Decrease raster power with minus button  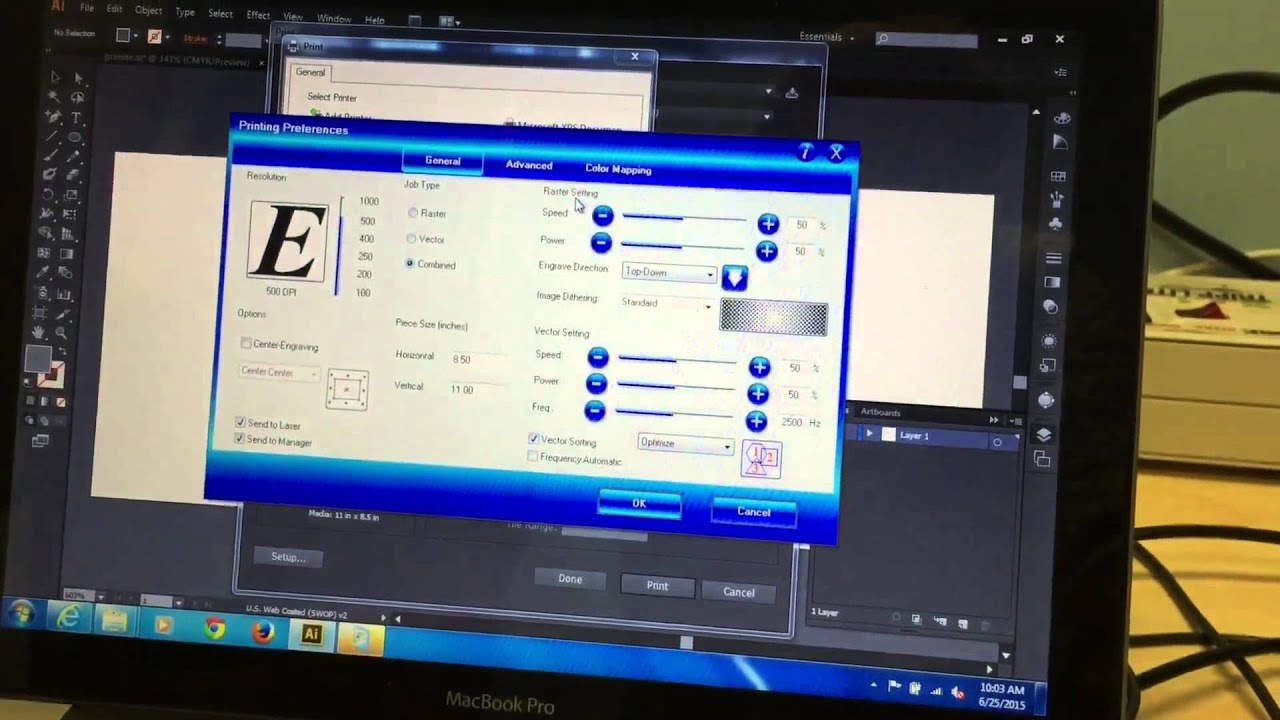(x=600, y=242)
